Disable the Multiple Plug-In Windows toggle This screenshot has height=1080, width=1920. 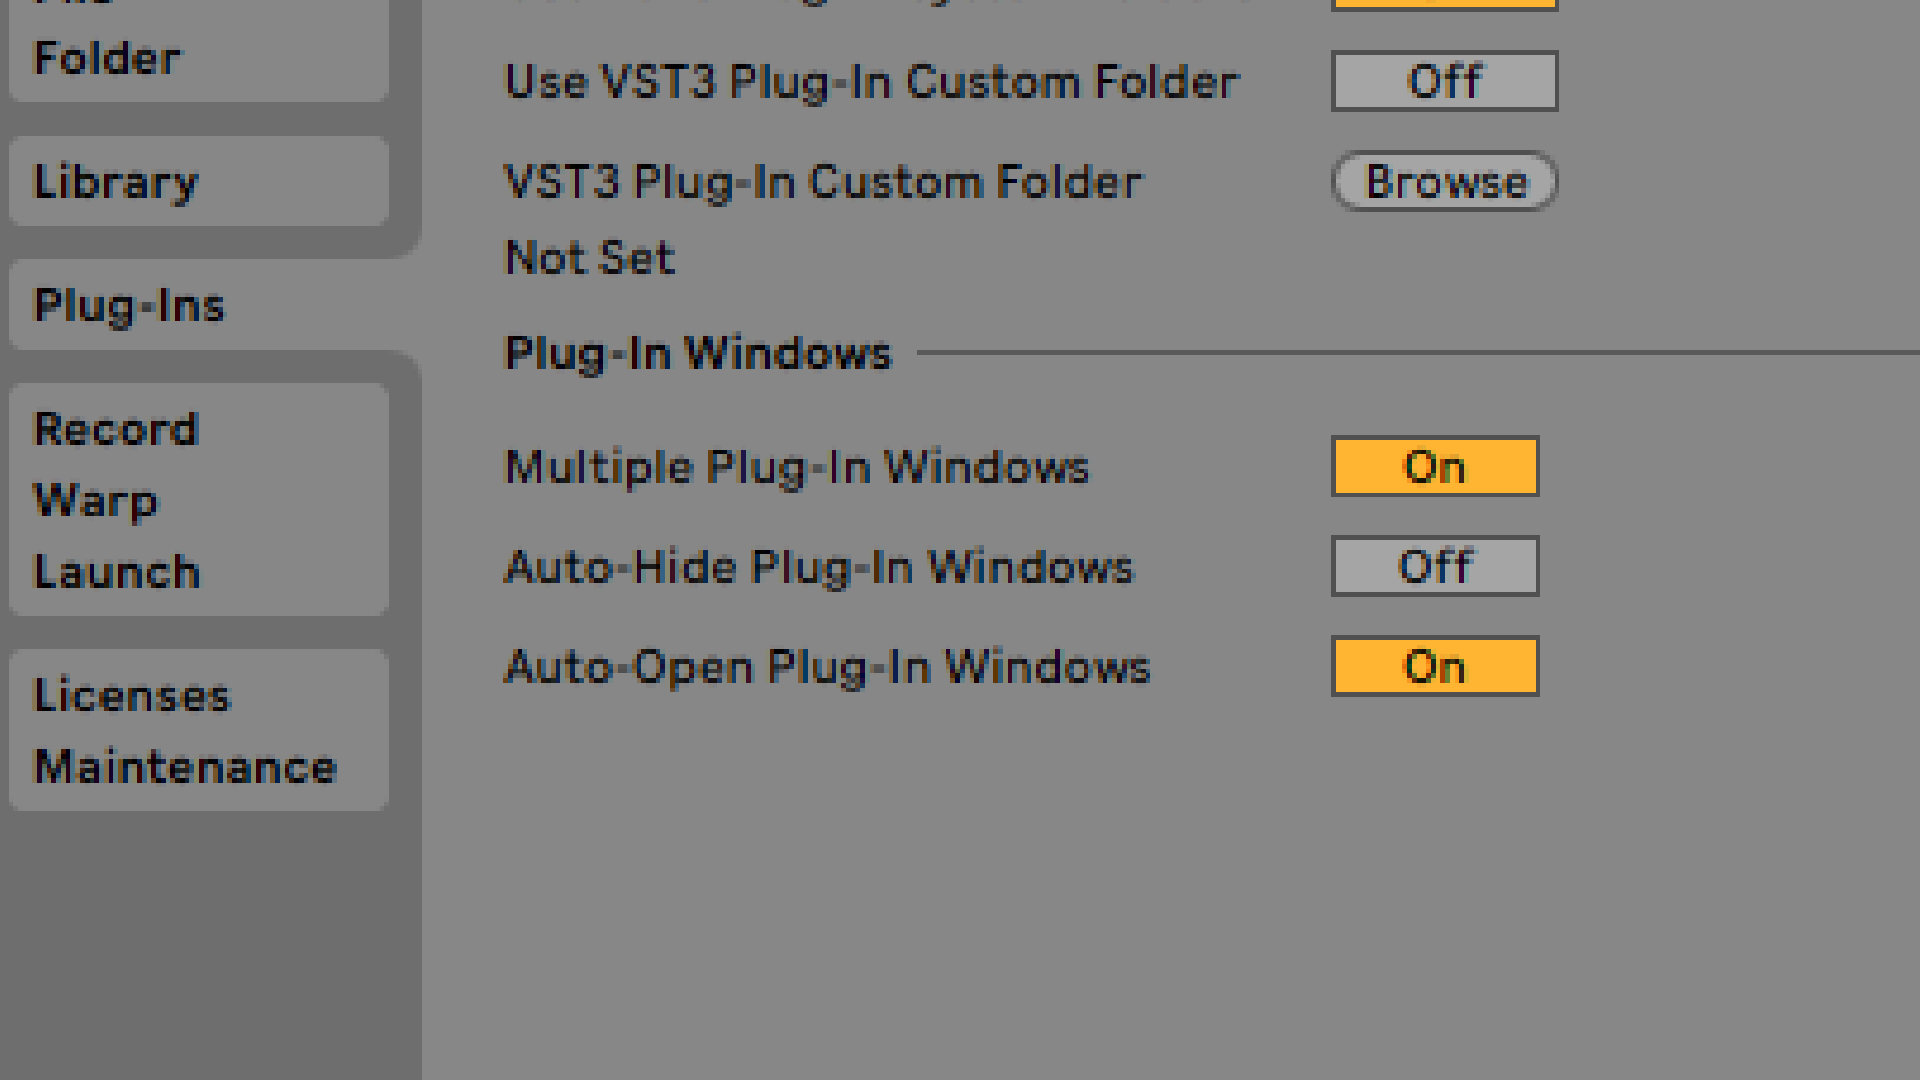tap(1434, 467)
